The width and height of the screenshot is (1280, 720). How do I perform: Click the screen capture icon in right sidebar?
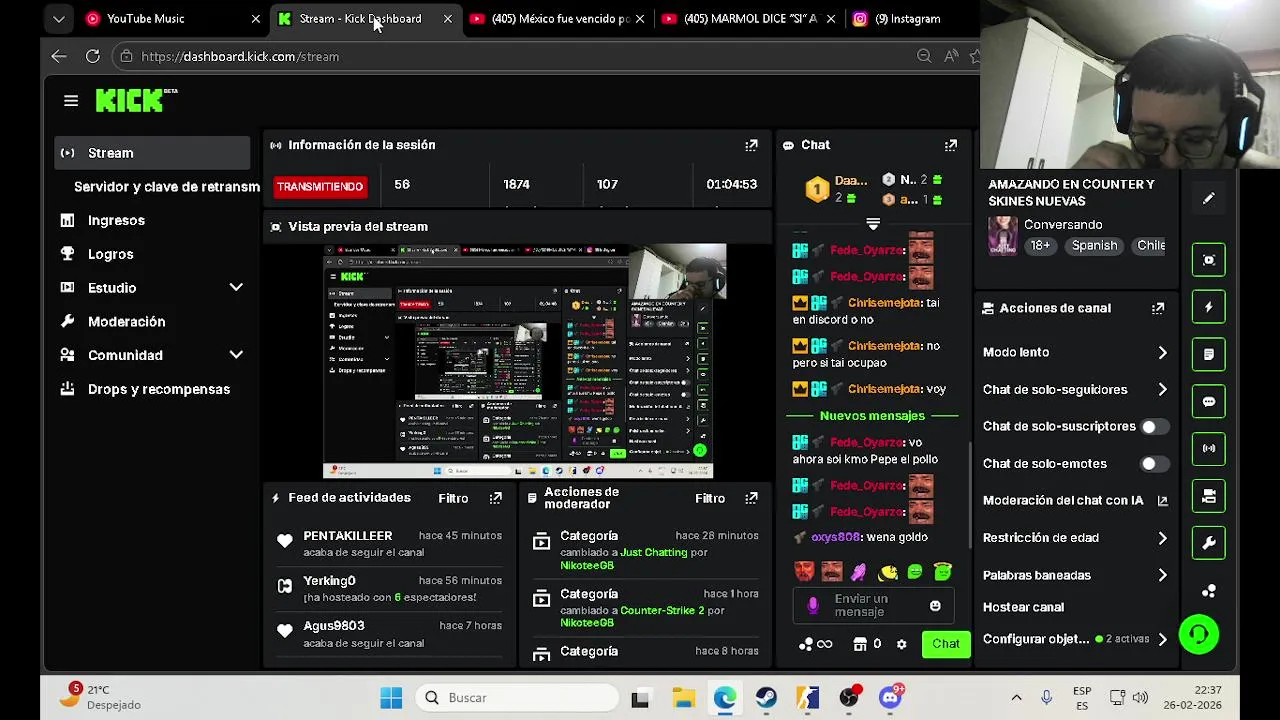(x=1209, y=260)
